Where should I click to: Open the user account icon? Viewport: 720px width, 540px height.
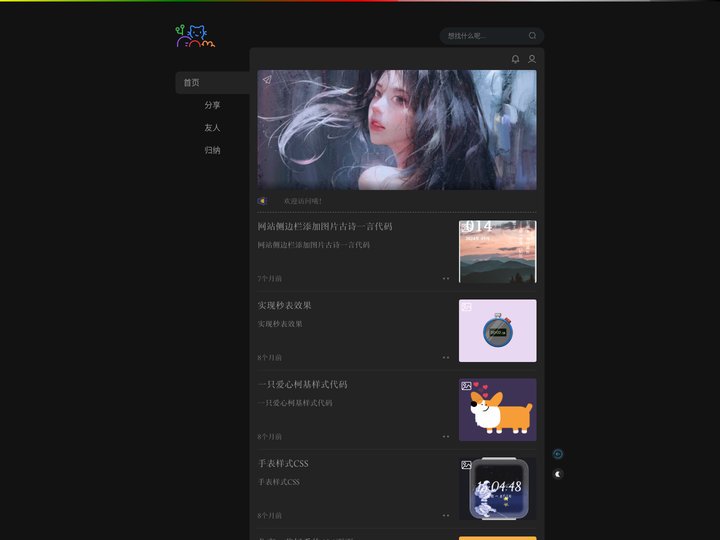pyautogui.click(x=532, y=59)
